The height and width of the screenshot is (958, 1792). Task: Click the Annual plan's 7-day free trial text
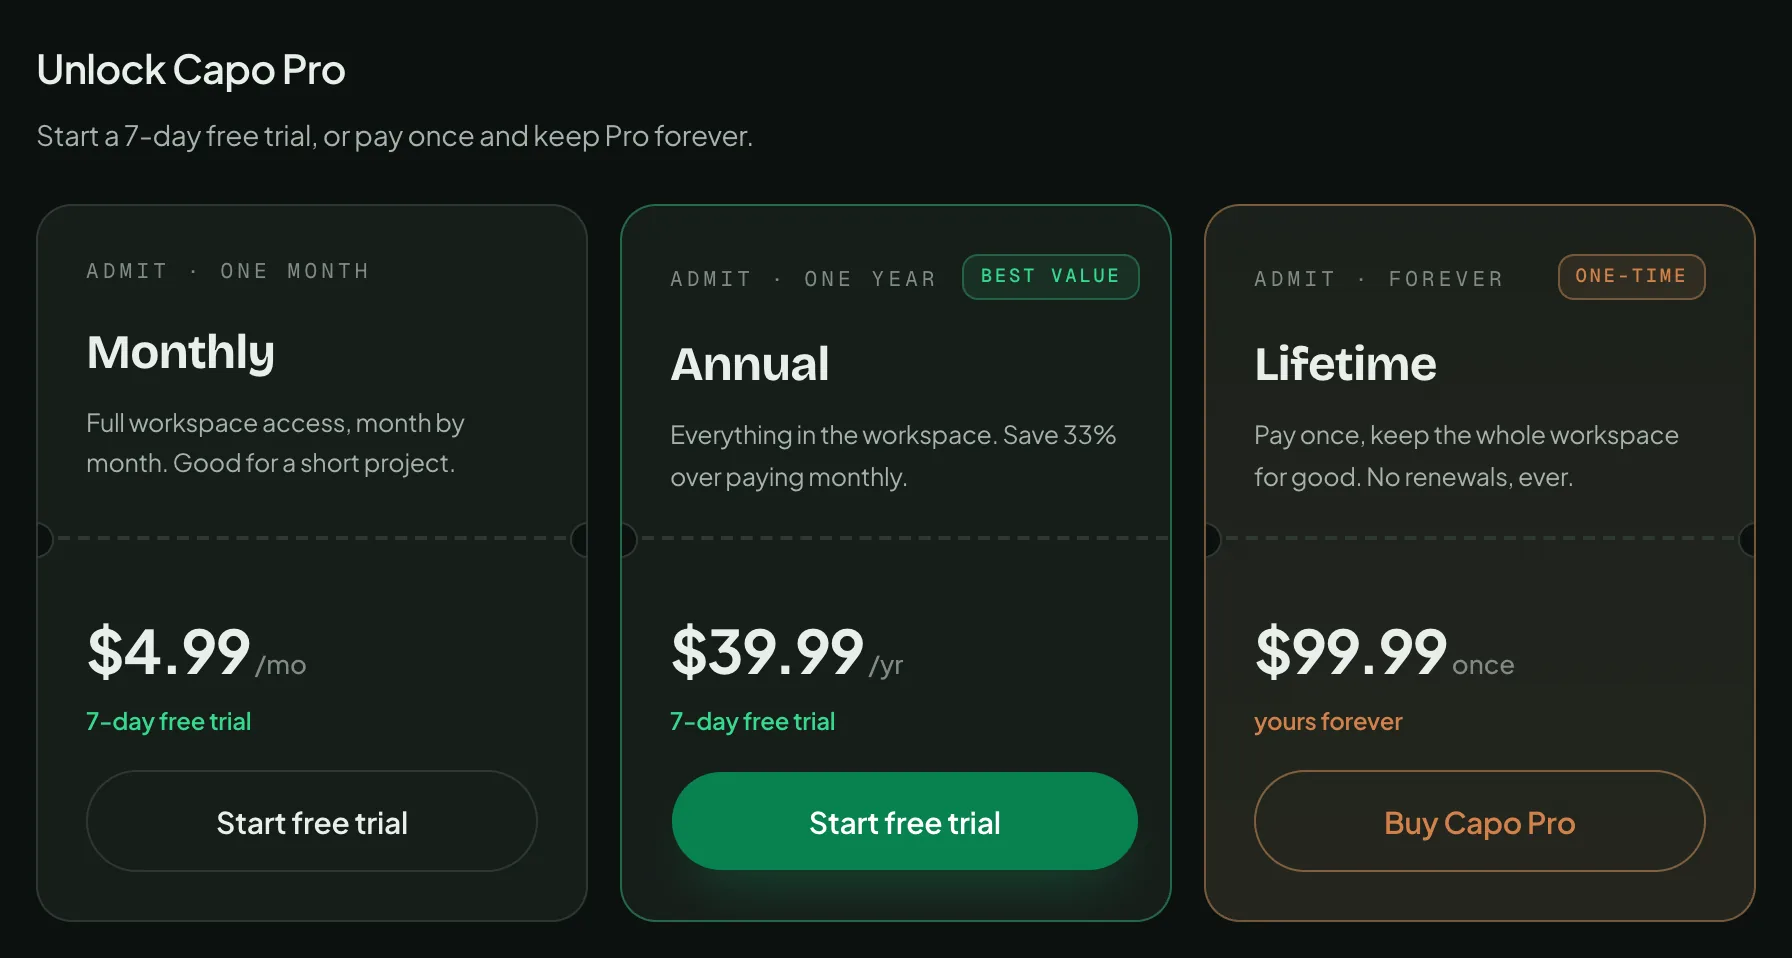click(x=753, y=722)
